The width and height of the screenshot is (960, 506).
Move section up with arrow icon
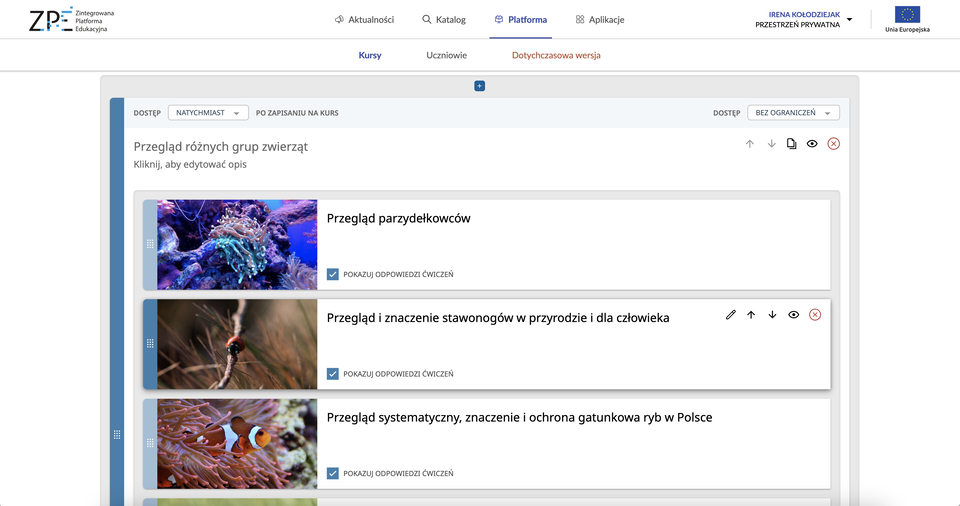[750, 144]
